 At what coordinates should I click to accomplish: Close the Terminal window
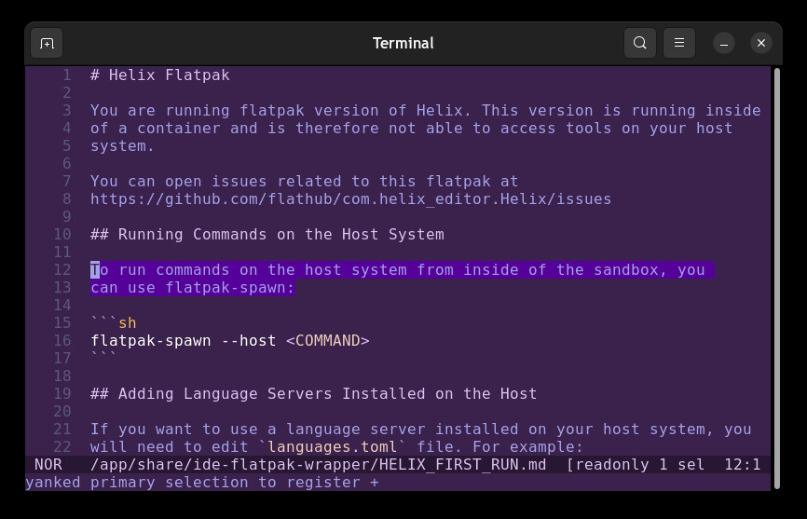click(x=761, y=43)
